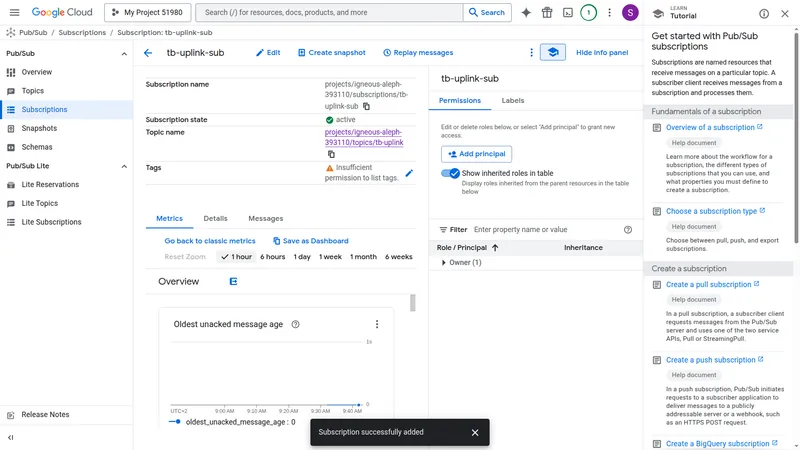The height and width of the screenshot is (450, 800).
Task: Switch to the Details tab
Action: pyautogui.click(x=215, y=218)
